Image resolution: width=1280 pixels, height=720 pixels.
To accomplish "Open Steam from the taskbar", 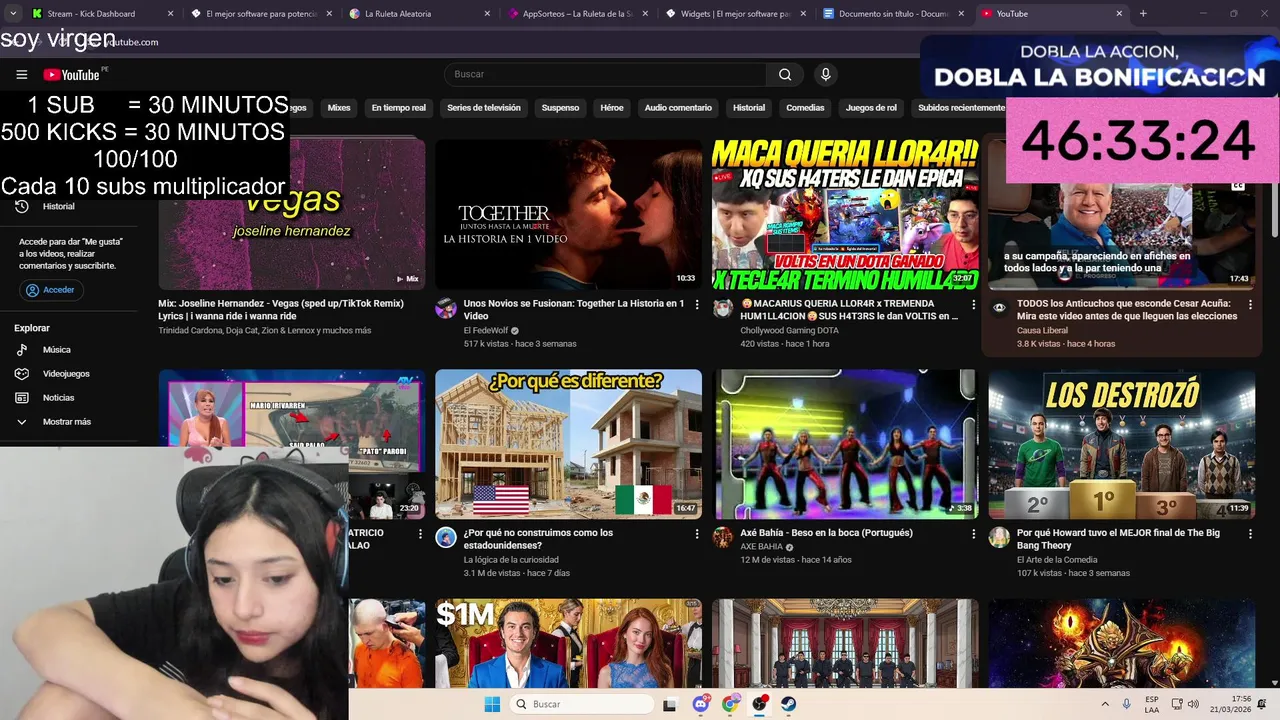I will click(x=789, y=704).
